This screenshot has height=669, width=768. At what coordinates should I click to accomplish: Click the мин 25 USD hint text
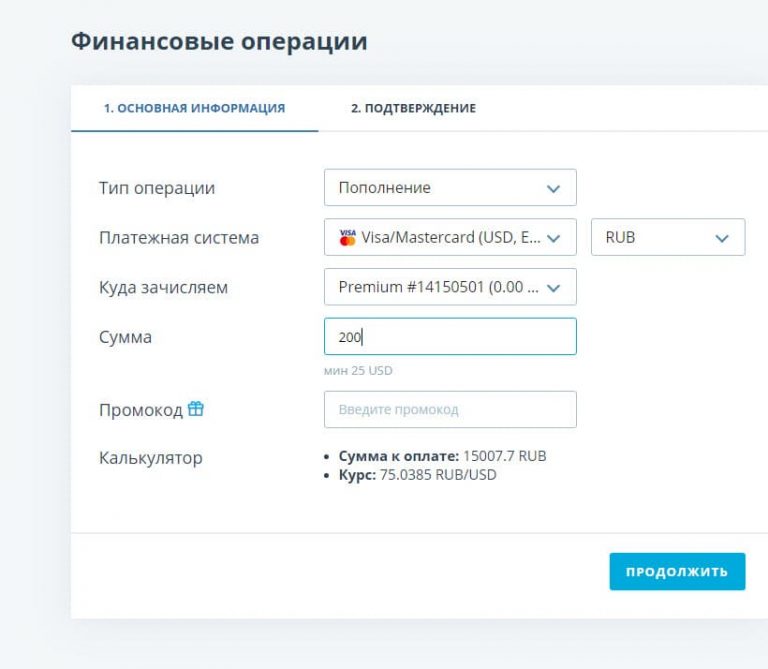click(x=358, y=370)
